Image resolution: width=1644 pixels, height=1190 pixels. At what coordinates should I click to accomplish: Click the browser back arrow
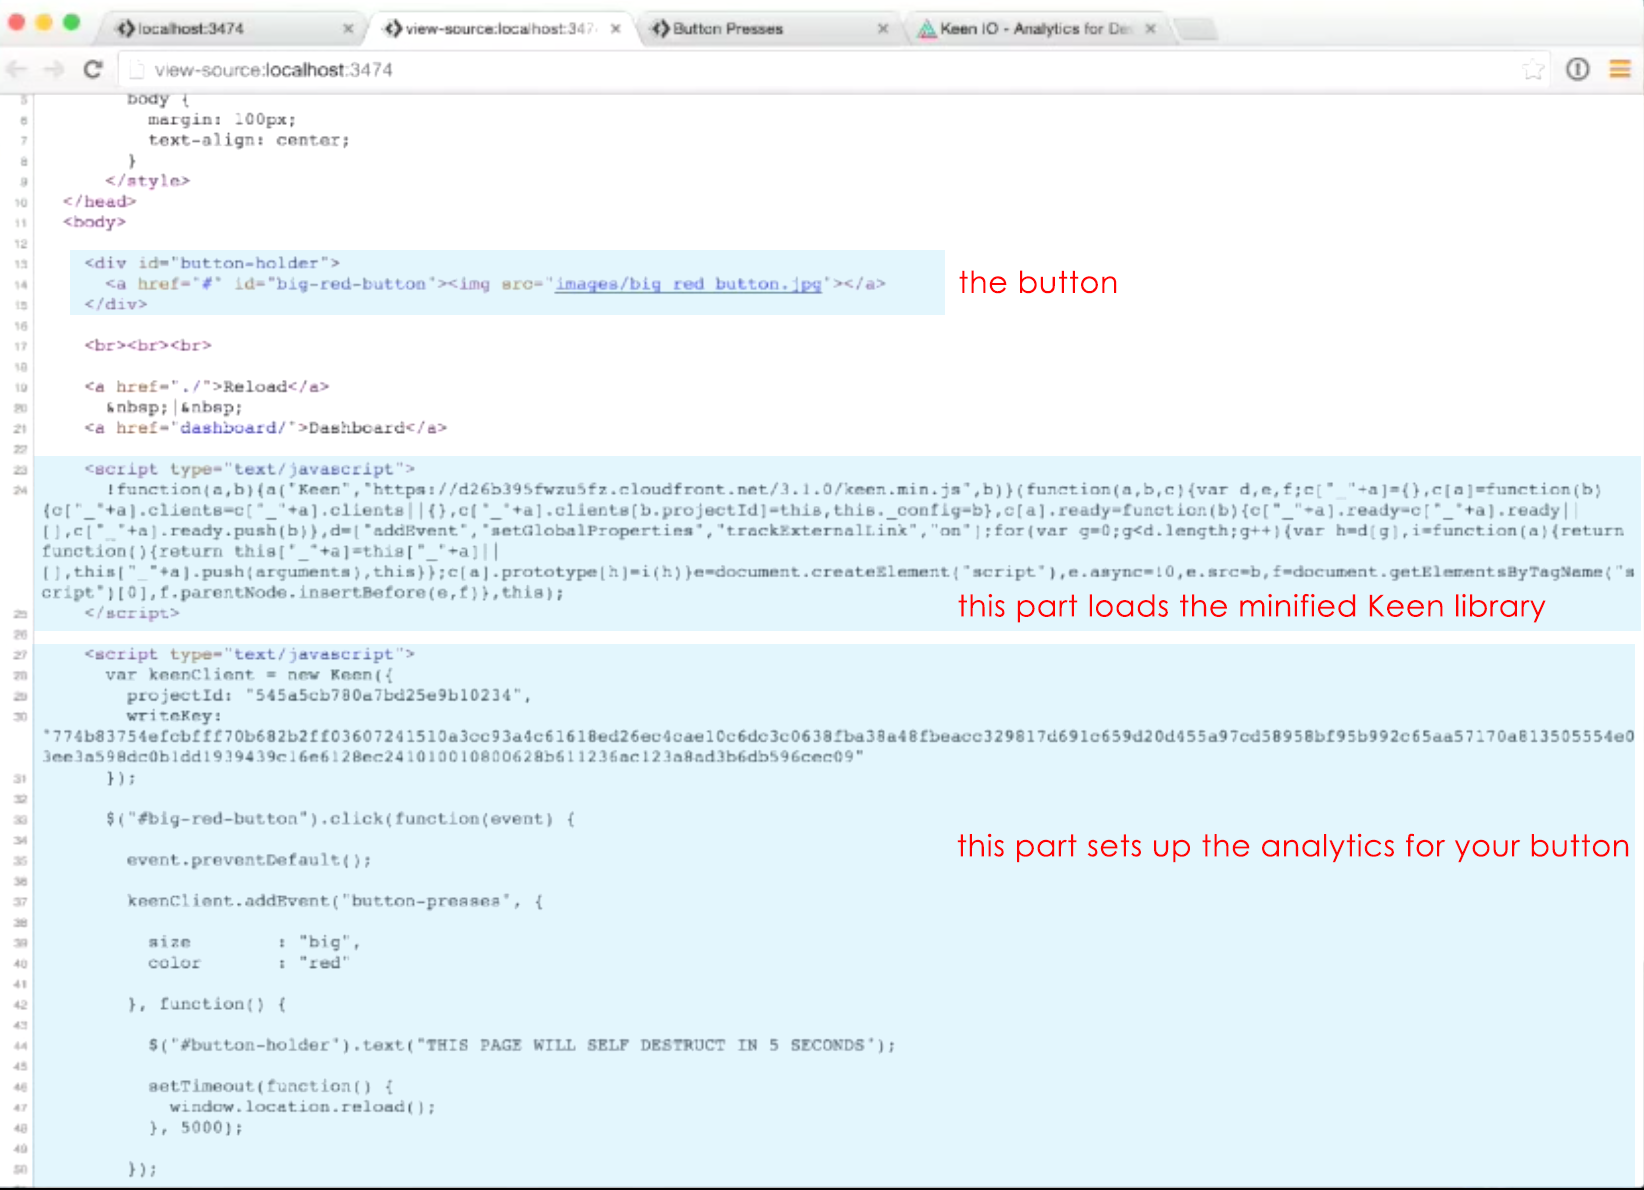click(x=17, y=69)
